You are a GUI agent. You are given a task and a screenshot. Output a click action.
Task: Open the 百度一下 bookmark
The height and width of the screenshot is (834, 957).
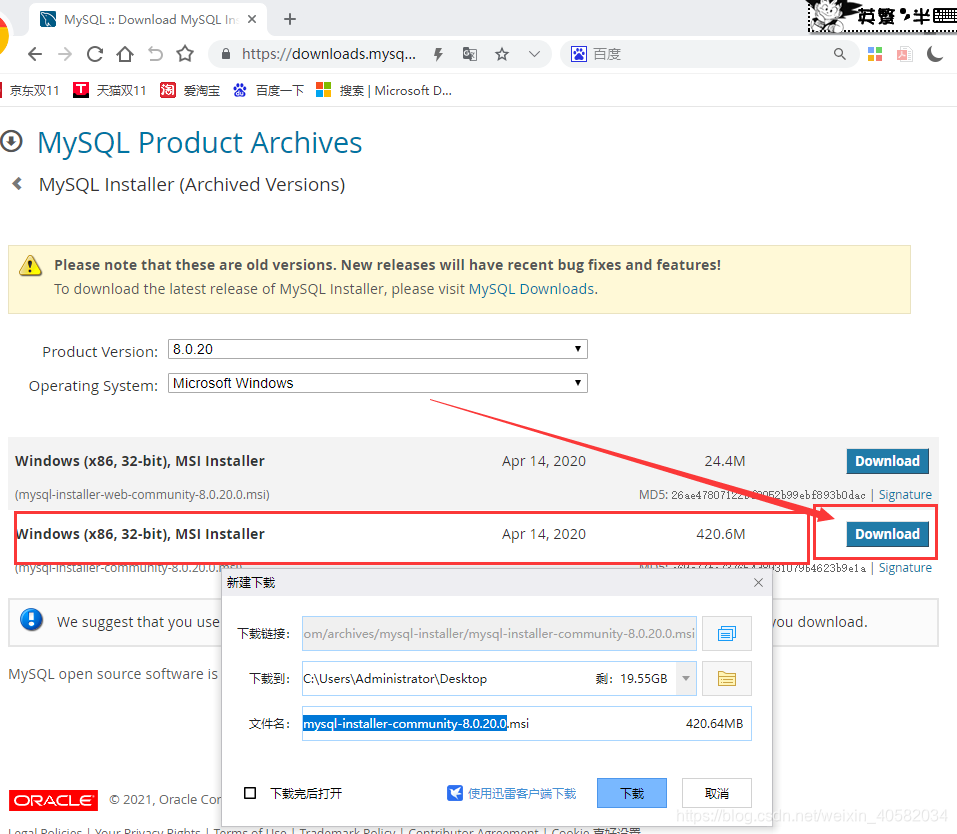coord(268,90)
